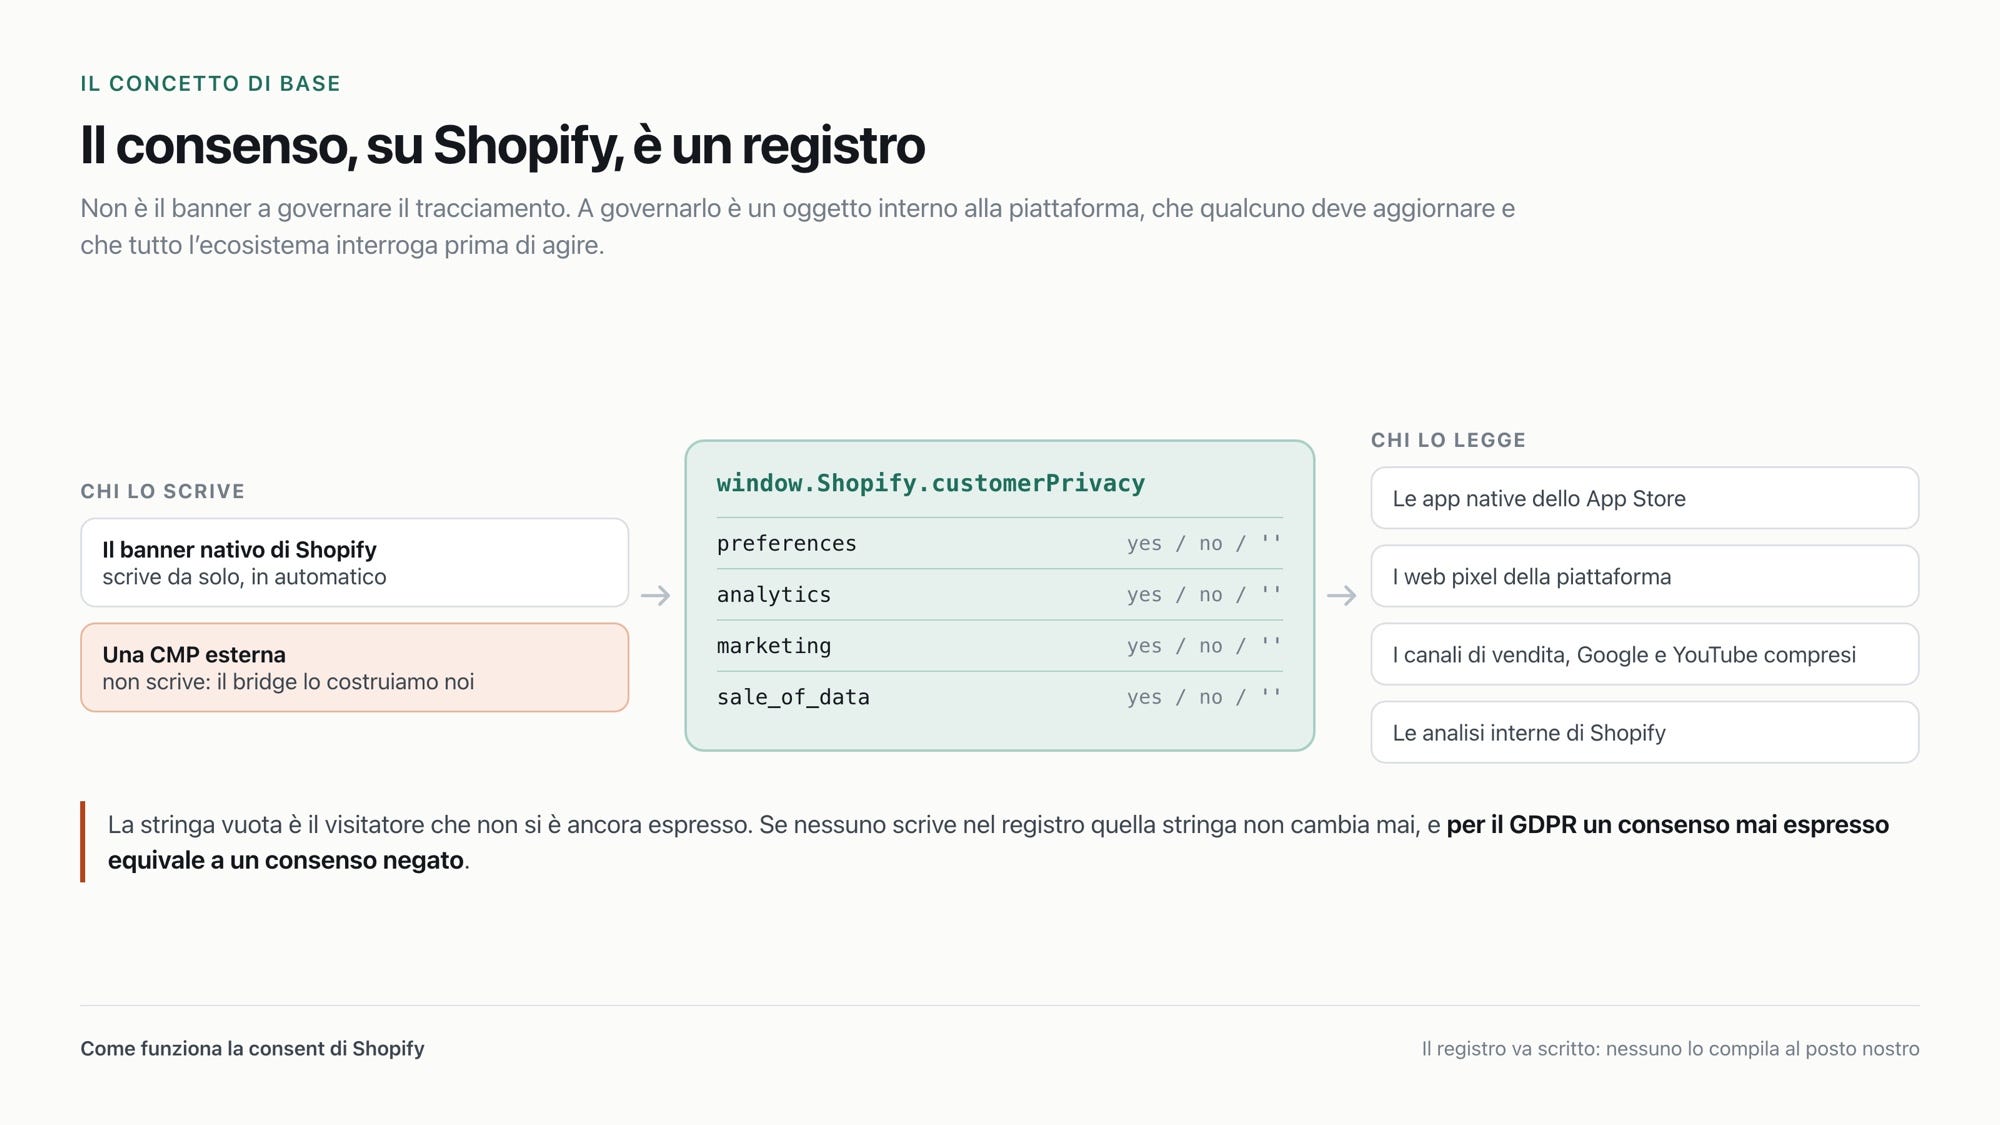The height and width of the screenshot is (1125, 2000).
Task: Click "non scrive: il bridge lo costruiamo noi"
Action: [288, 682]
